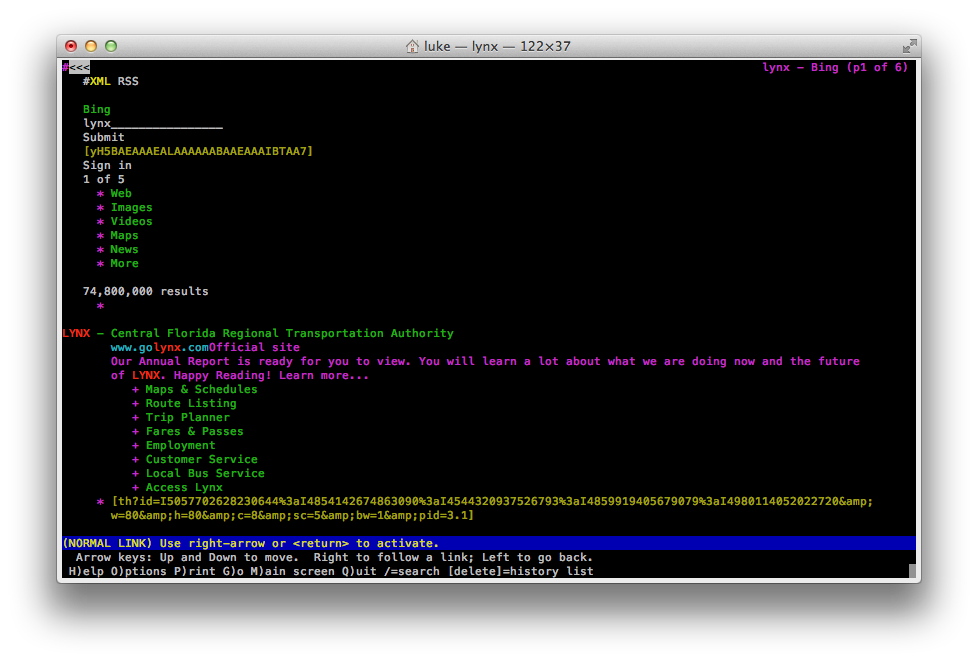Open the Fares & Passes link
The image size is (978, 662).
point(194,432)
